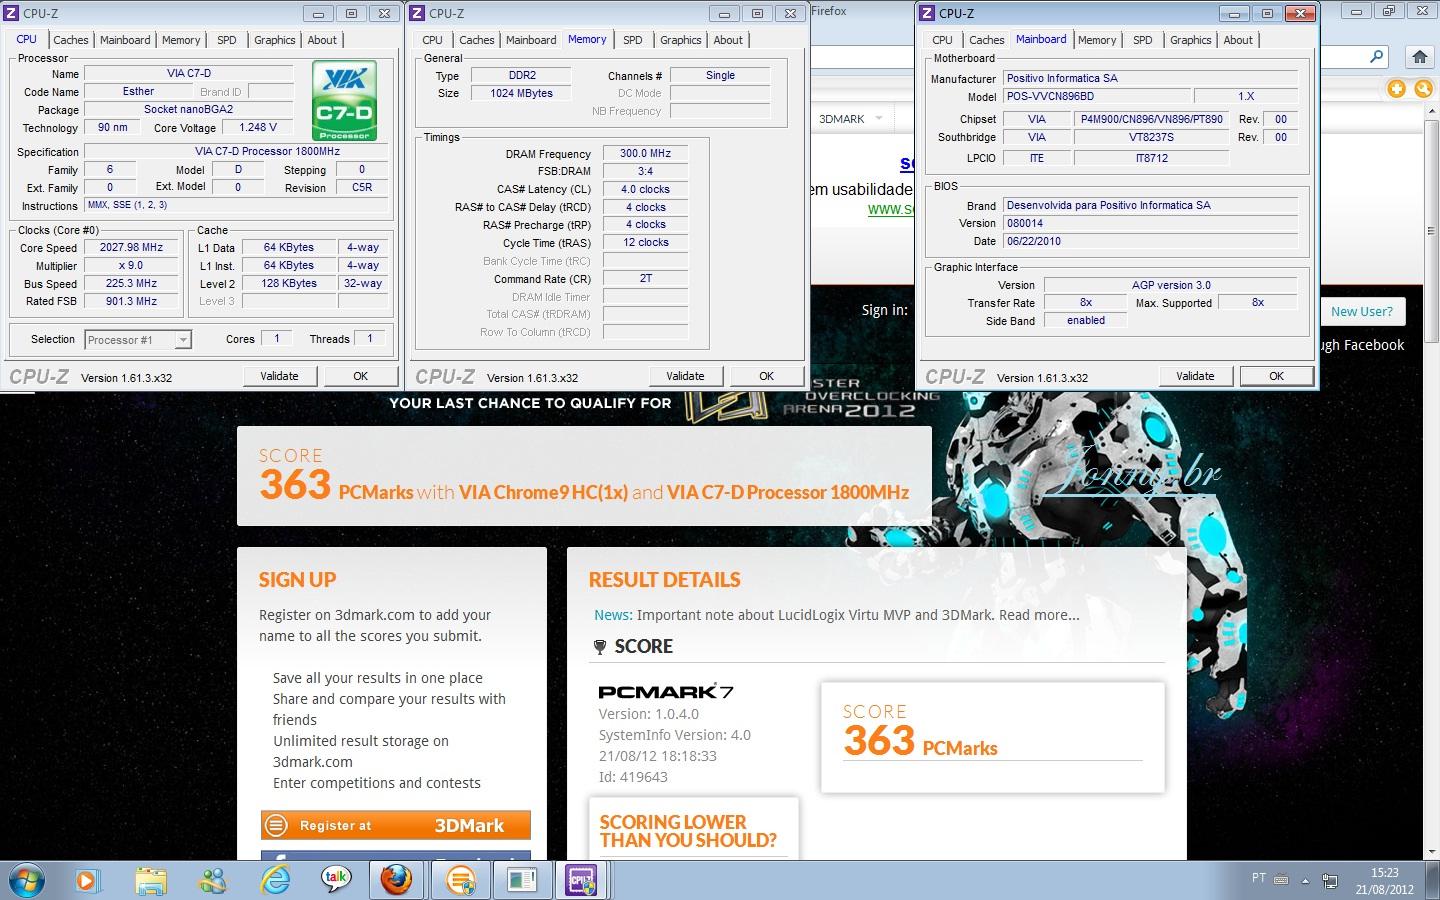Select the CPU-Z purple chip taskbar icon
The height and width of the screenshot is (900, 1440).
[x=581, y=880]
